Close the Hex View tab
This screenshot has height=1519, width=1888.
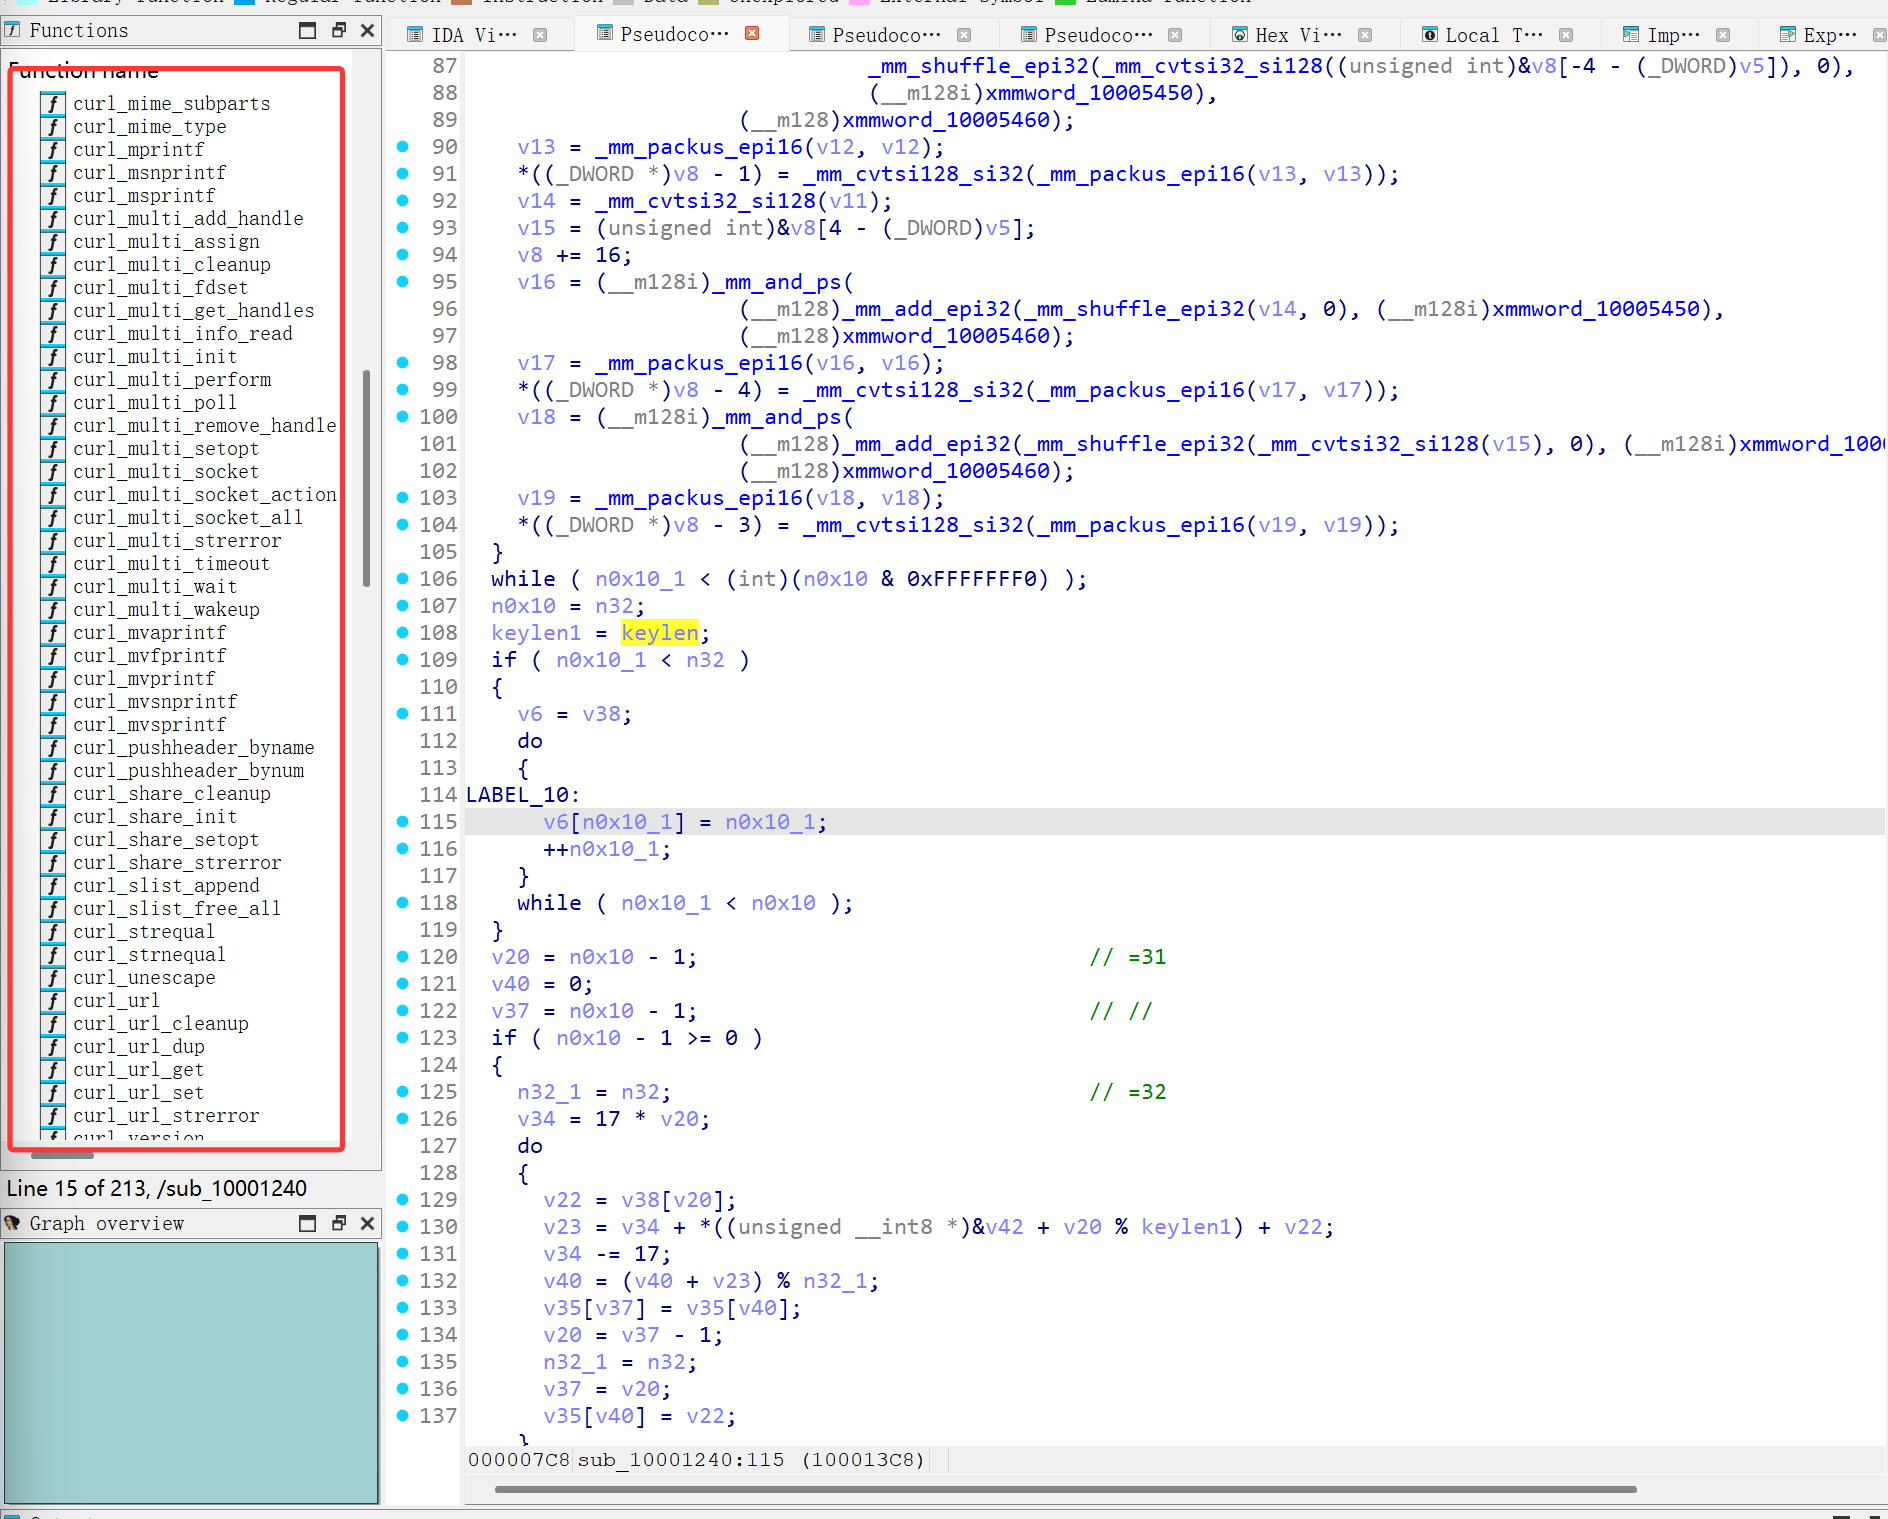[x=1365, y=35]
